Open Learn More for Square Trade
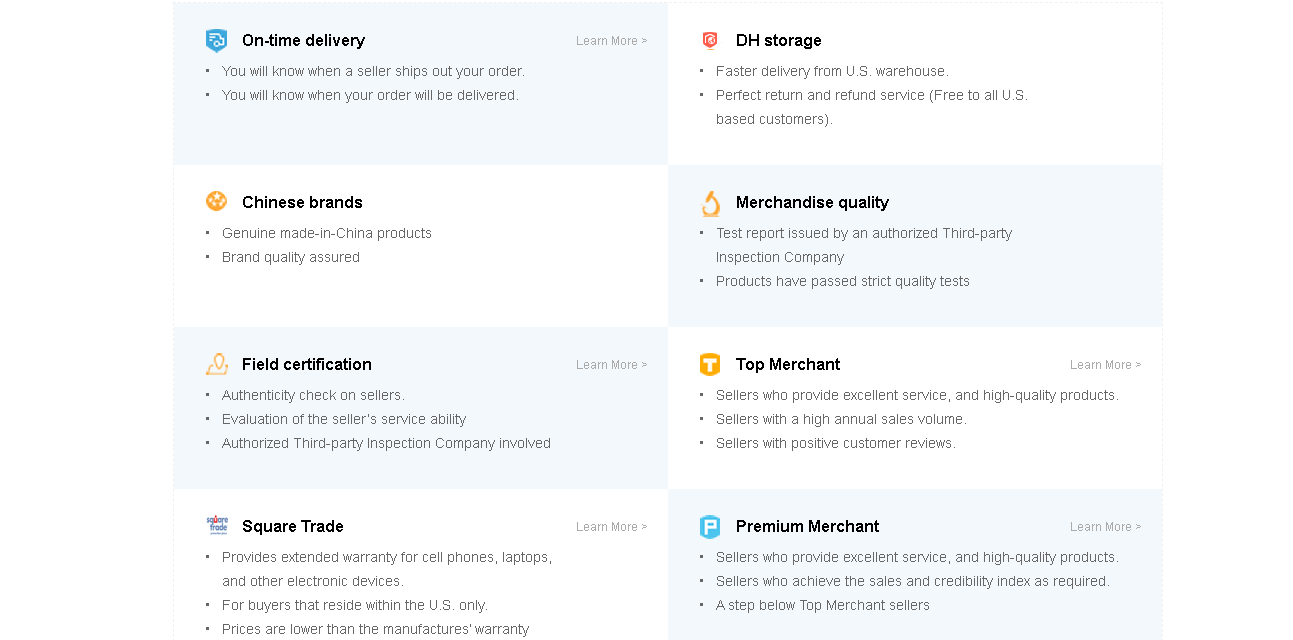 (611, 527)
